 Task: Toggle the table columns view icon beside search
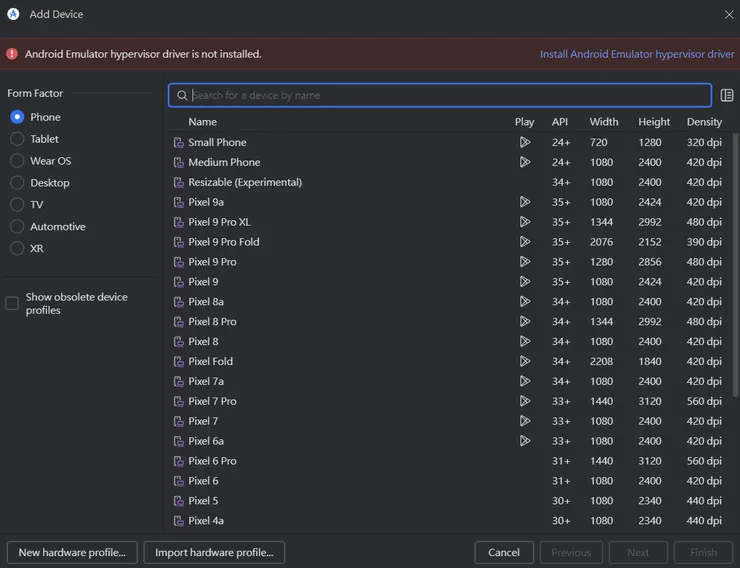[x=727, y=95]
